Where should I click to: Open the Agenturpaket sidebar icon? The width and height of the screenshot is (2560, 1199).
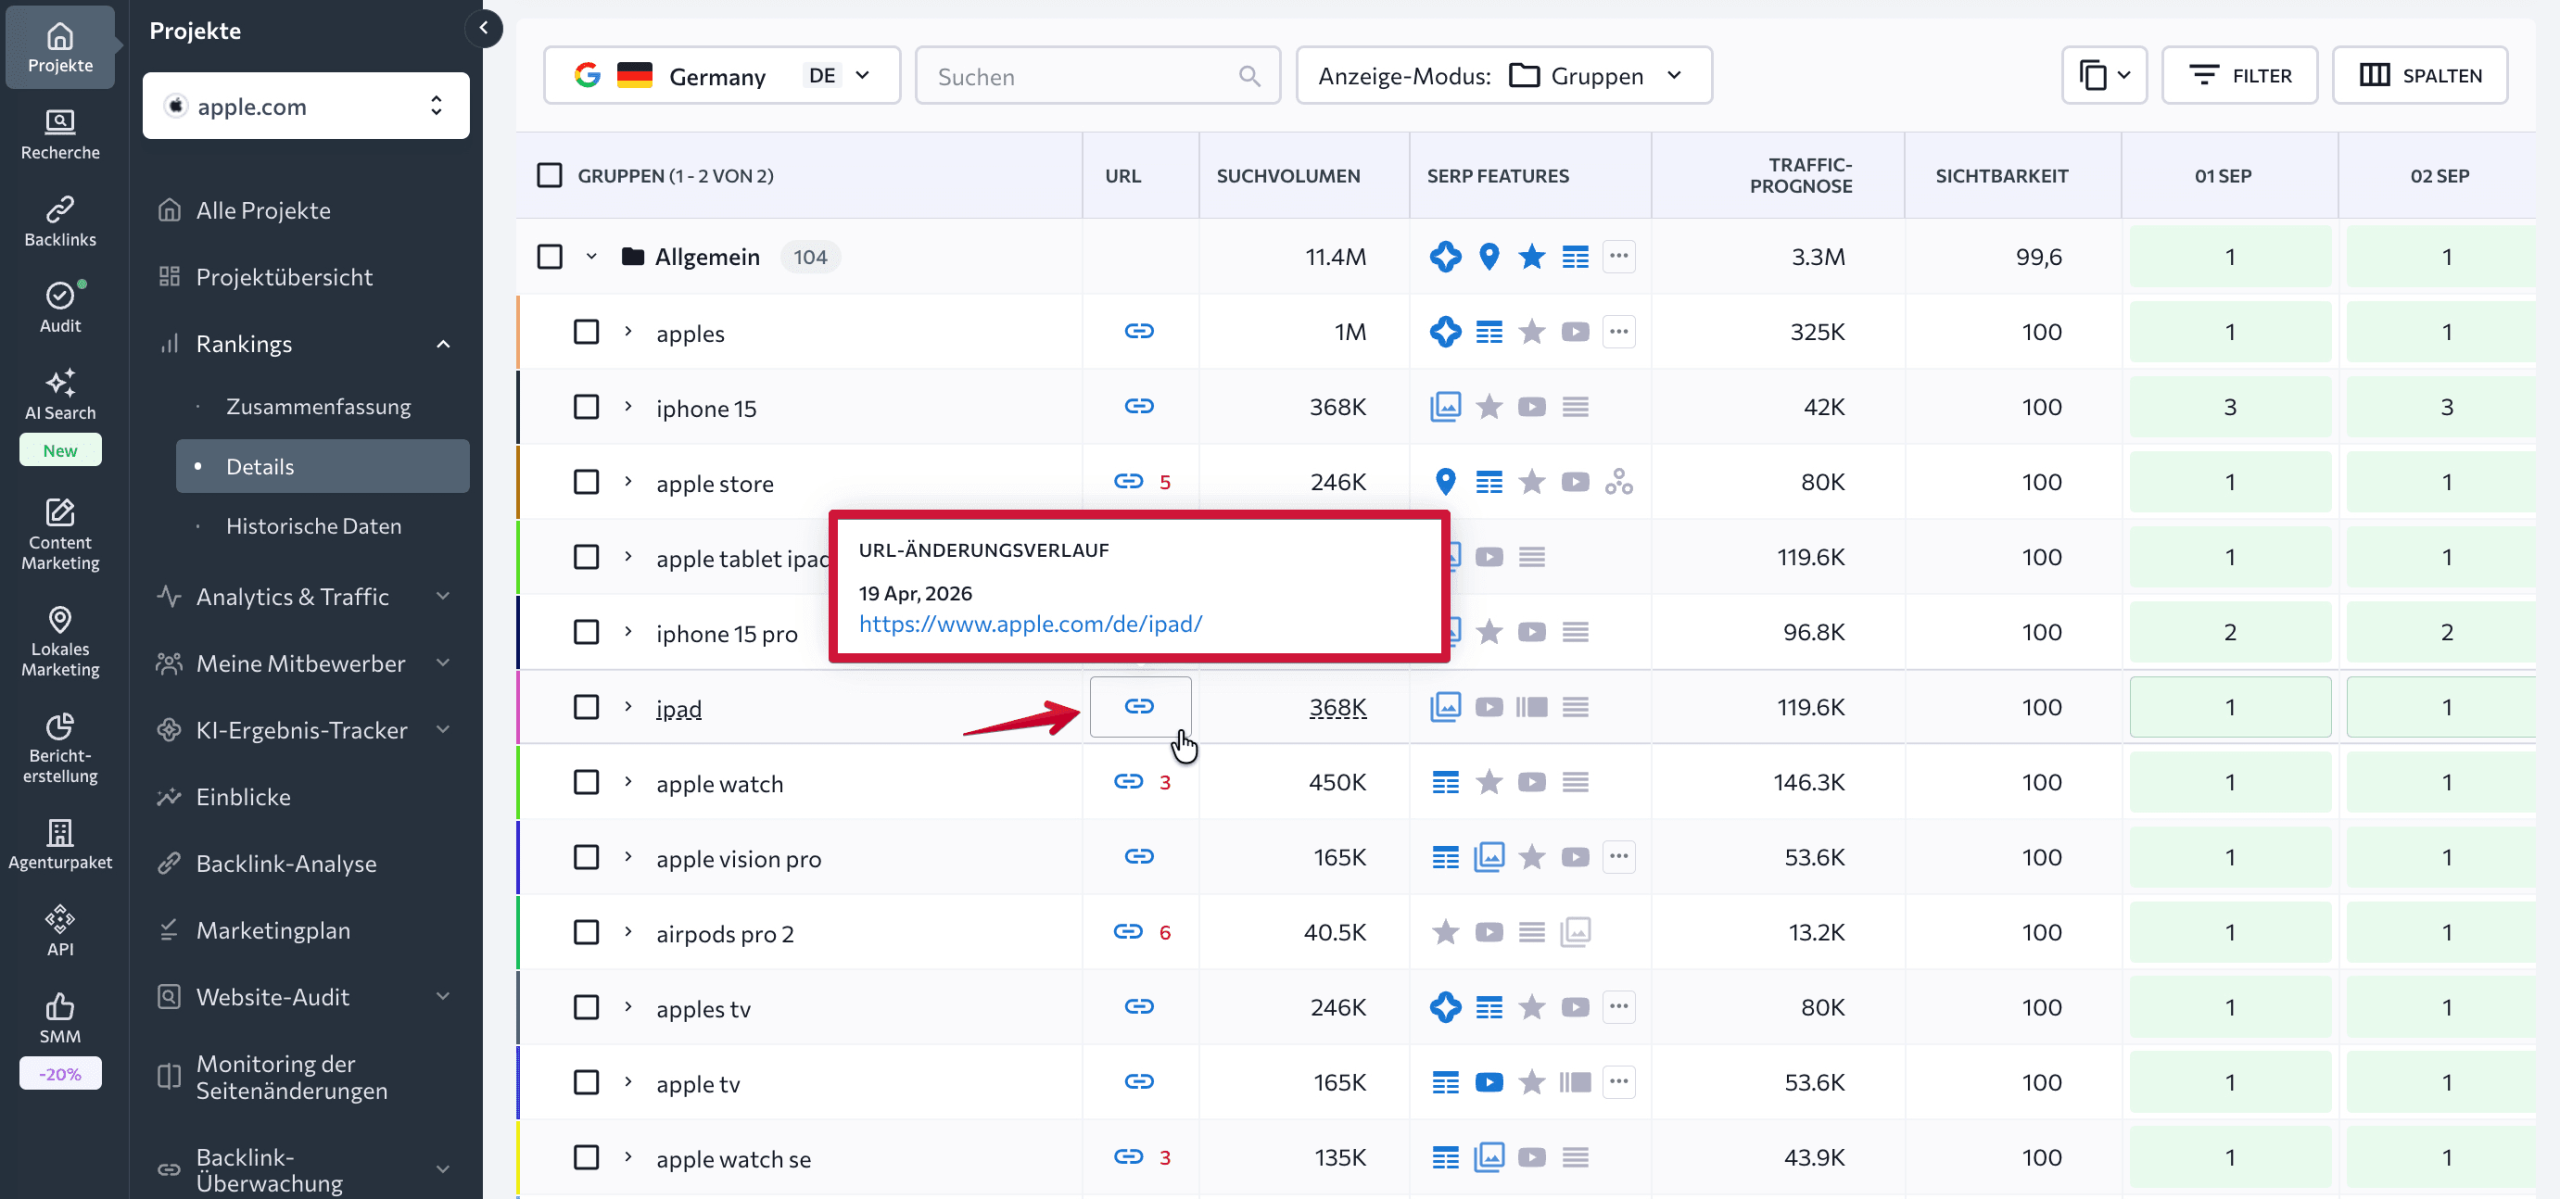point(60,844)
